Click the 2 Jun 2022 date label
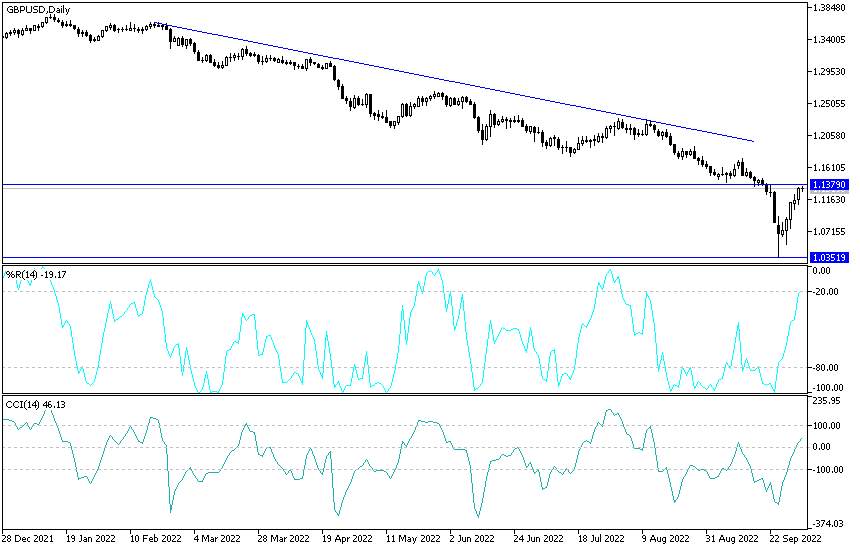The image size is (860, 550). [x=472, y=538]
